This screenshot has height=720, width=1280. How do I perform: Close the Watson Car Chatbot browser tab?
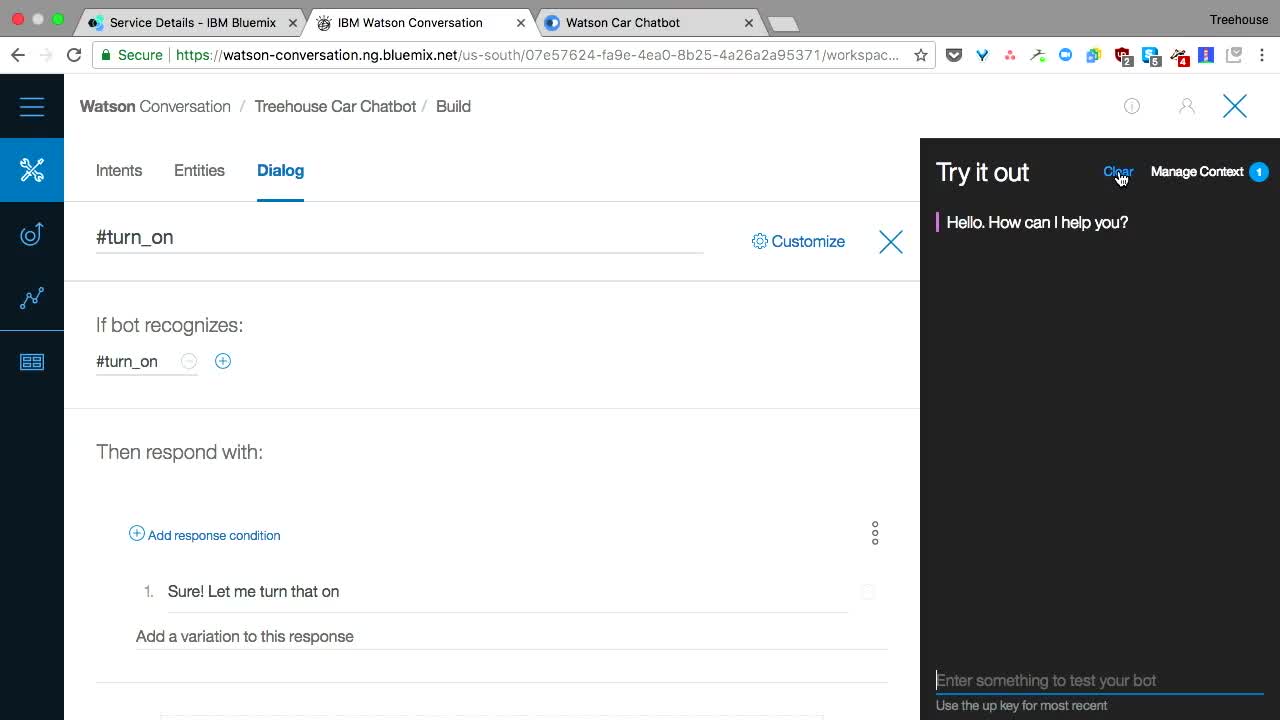pyautogui.click(x=749, y=22)
